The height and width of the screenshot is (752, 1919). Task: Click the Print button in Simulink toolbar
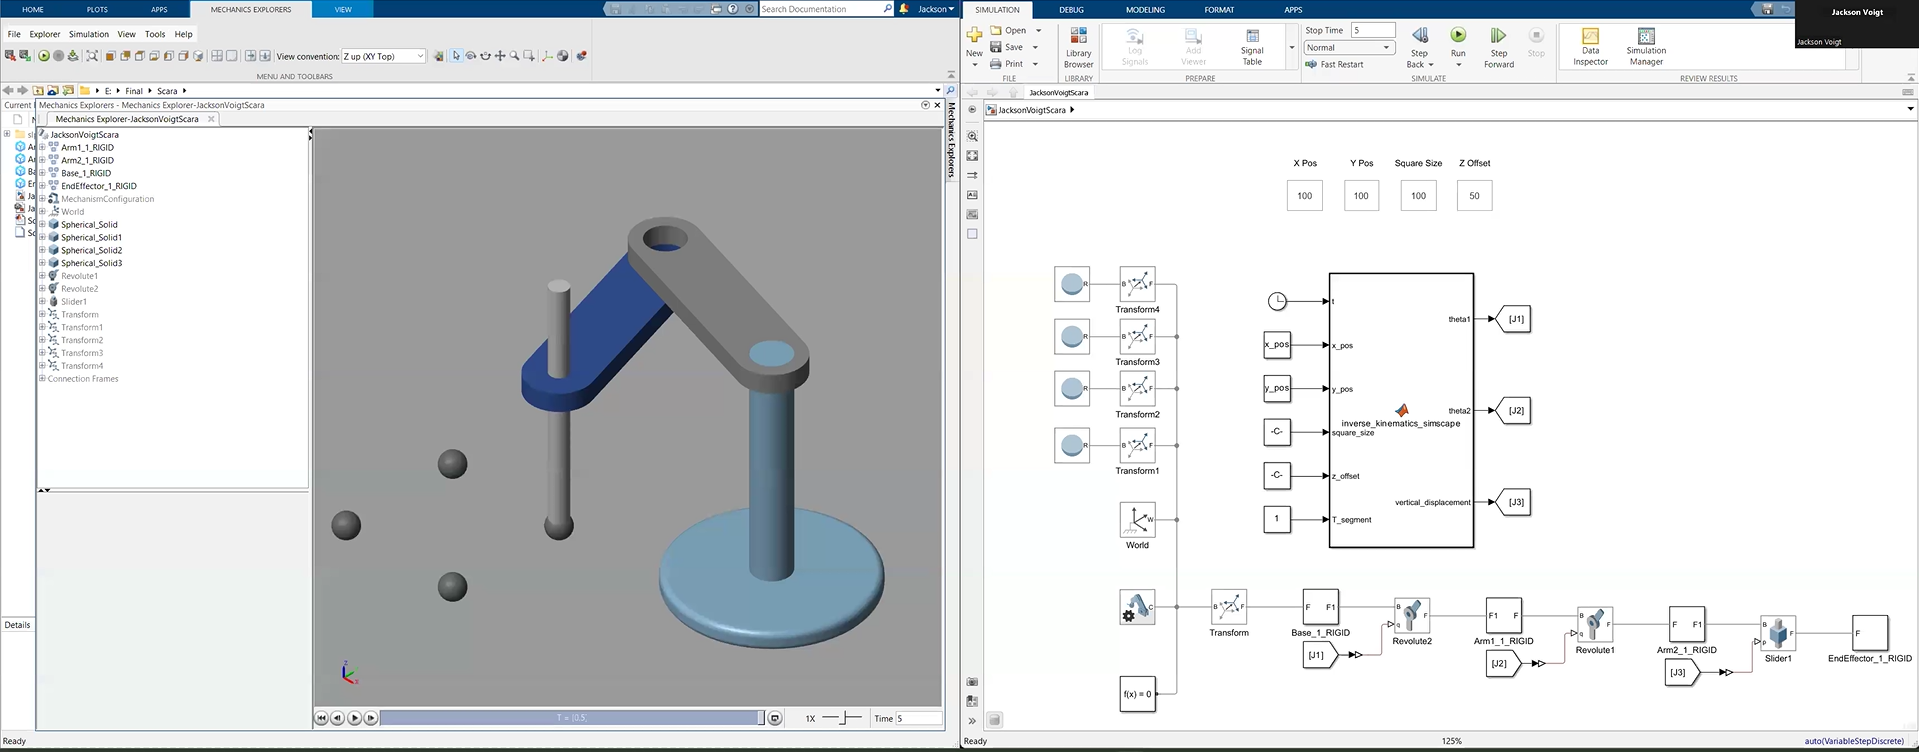[x=1006, y=64]
